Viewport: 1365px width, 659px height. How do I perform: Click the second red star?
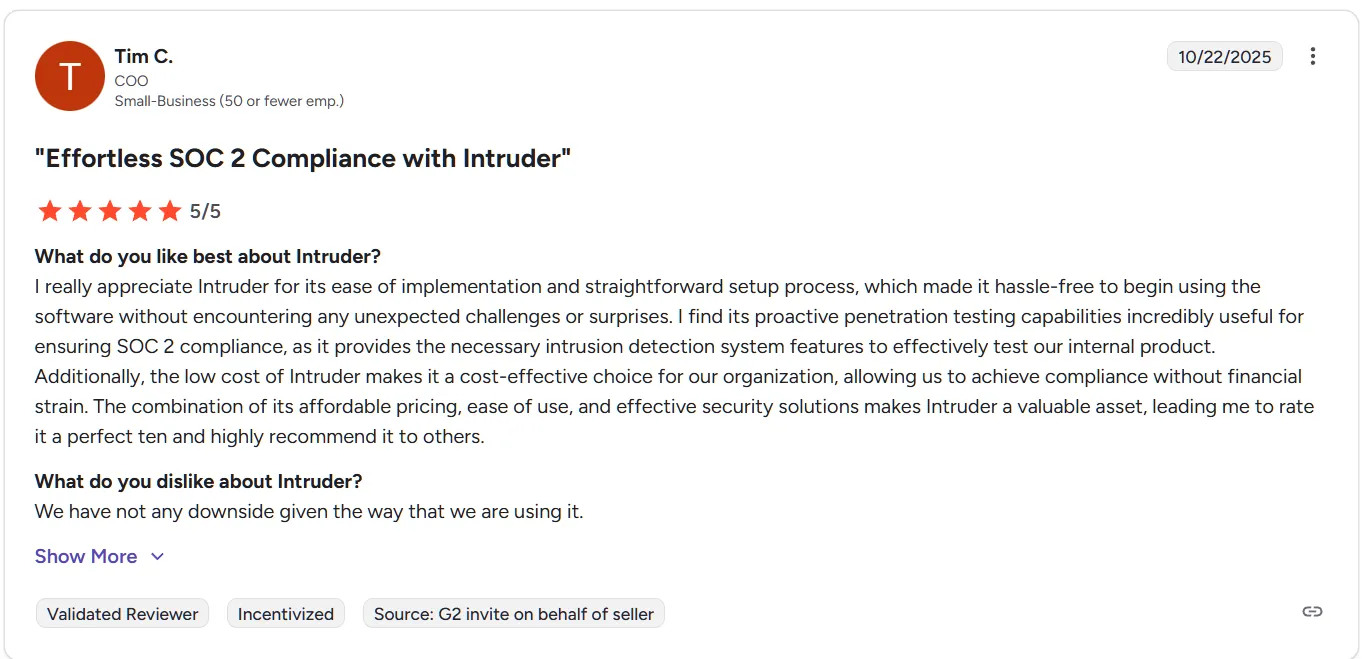[80, 211]
